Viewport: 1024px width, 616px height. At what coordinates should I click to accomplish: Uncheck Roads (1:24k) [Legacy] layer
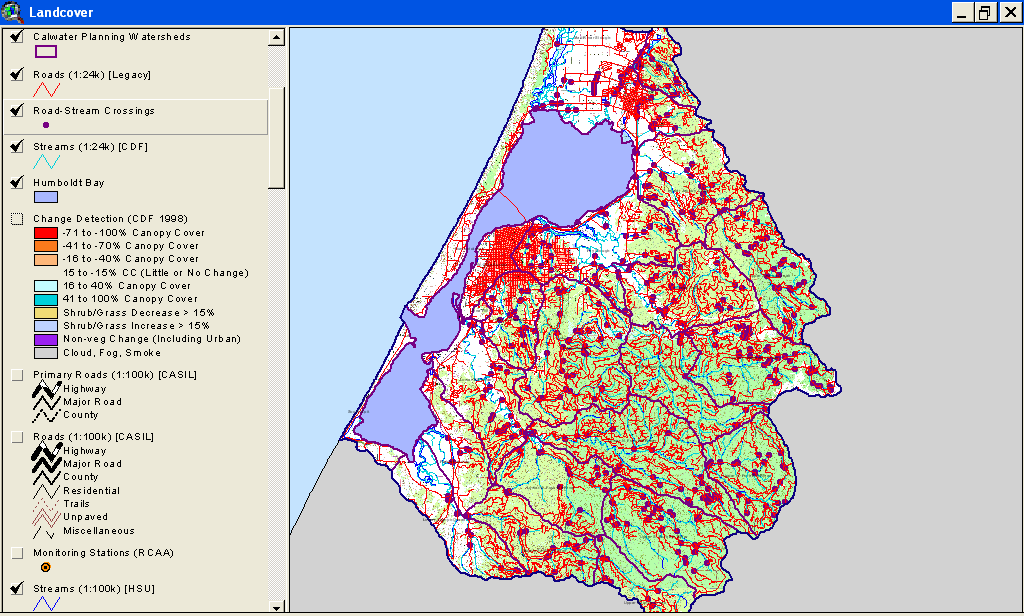click(x=17, y=75)
